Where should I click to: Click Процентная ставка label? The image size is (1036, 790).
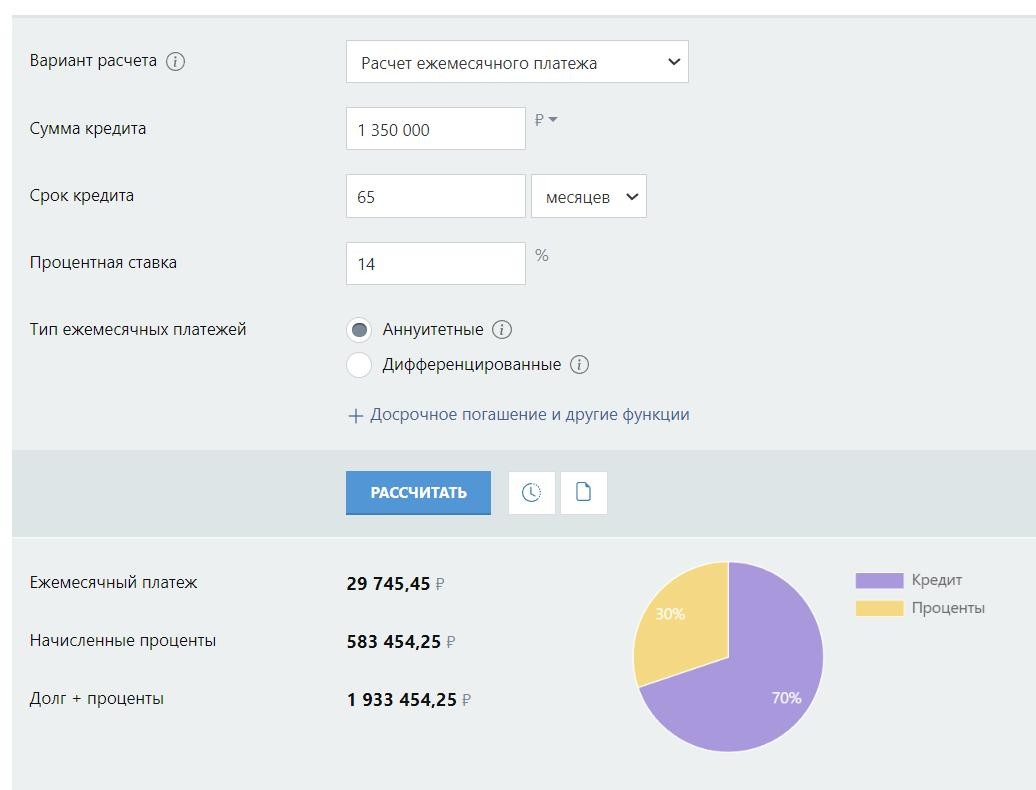[x=103, y=262]
